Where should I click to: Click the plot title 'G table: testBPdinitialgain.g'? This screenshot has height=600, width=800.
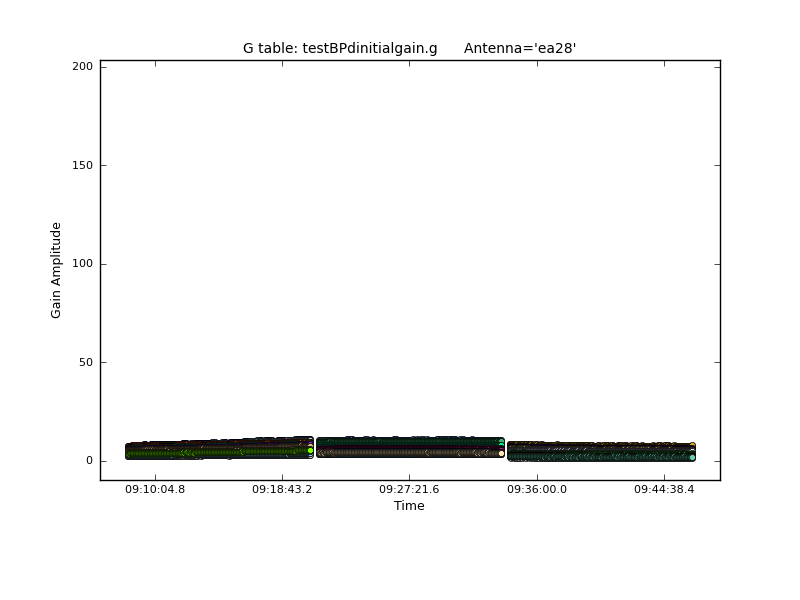click(340, 48)
